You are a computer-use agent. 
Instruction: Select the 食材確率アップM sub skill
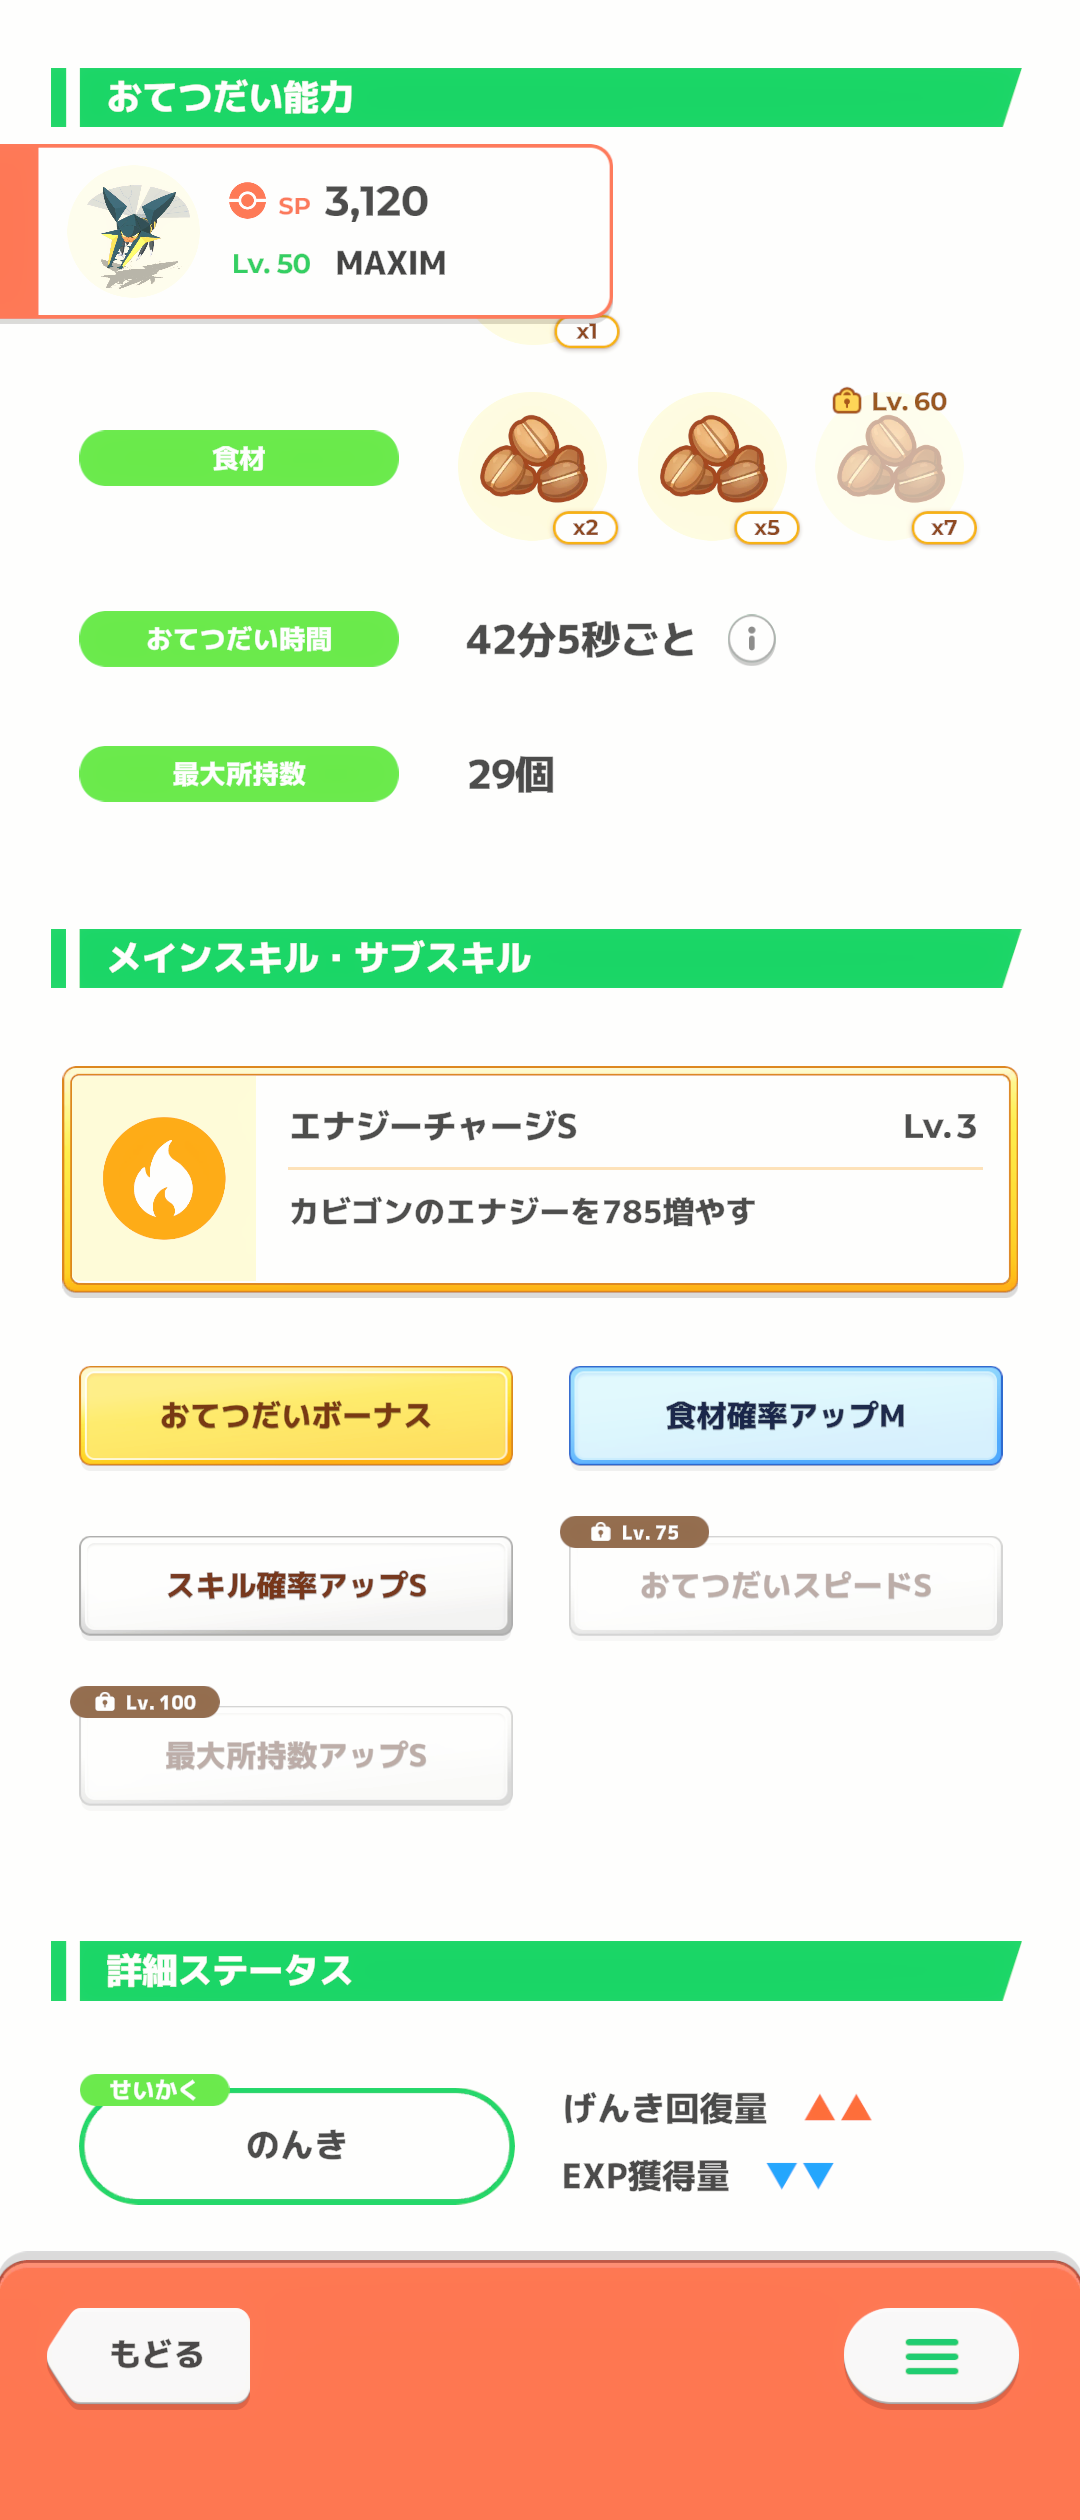pyautogui.click(x=786, y=1416)
